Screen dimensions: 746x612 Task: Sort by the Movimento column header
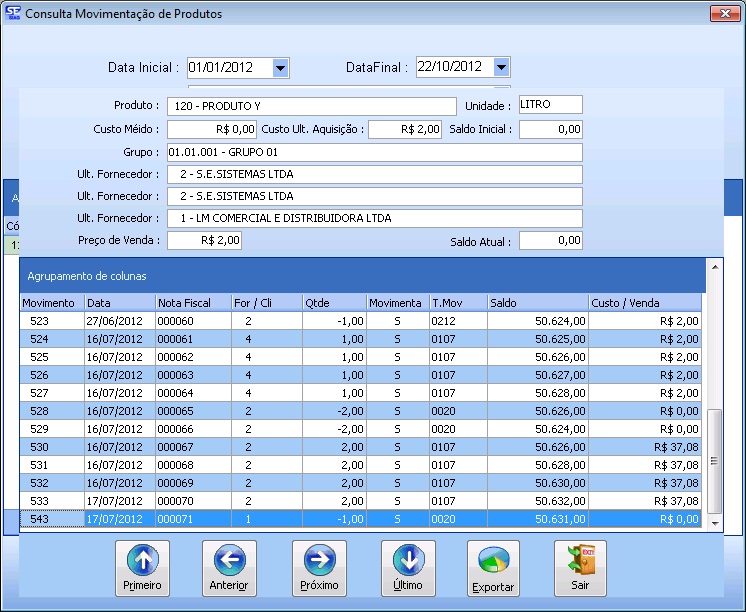click(x=51, y=303)
